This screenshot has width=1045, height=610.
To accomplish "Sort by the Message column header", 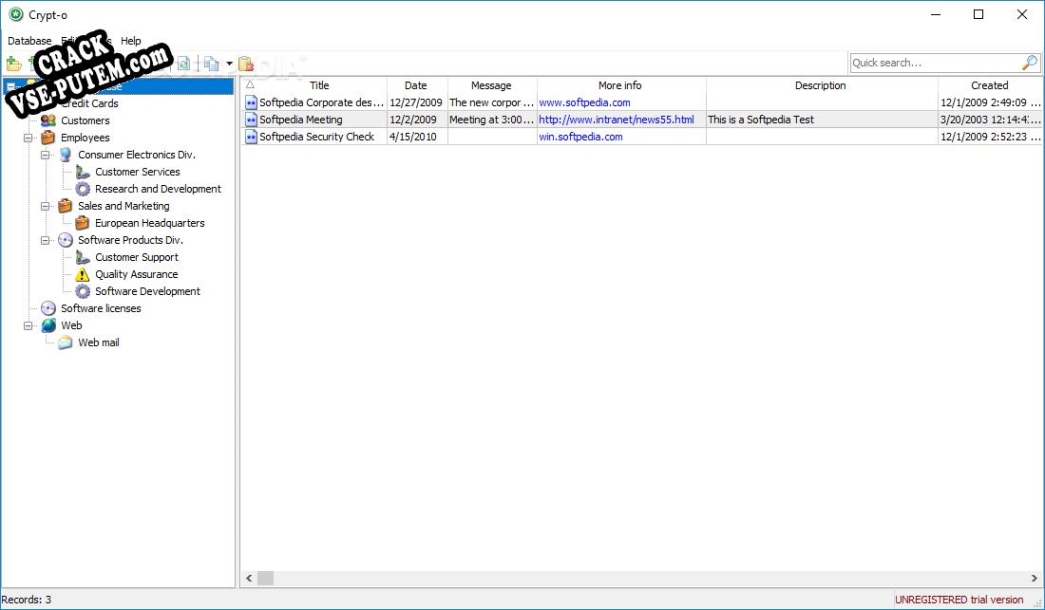I will pos(491,85).
